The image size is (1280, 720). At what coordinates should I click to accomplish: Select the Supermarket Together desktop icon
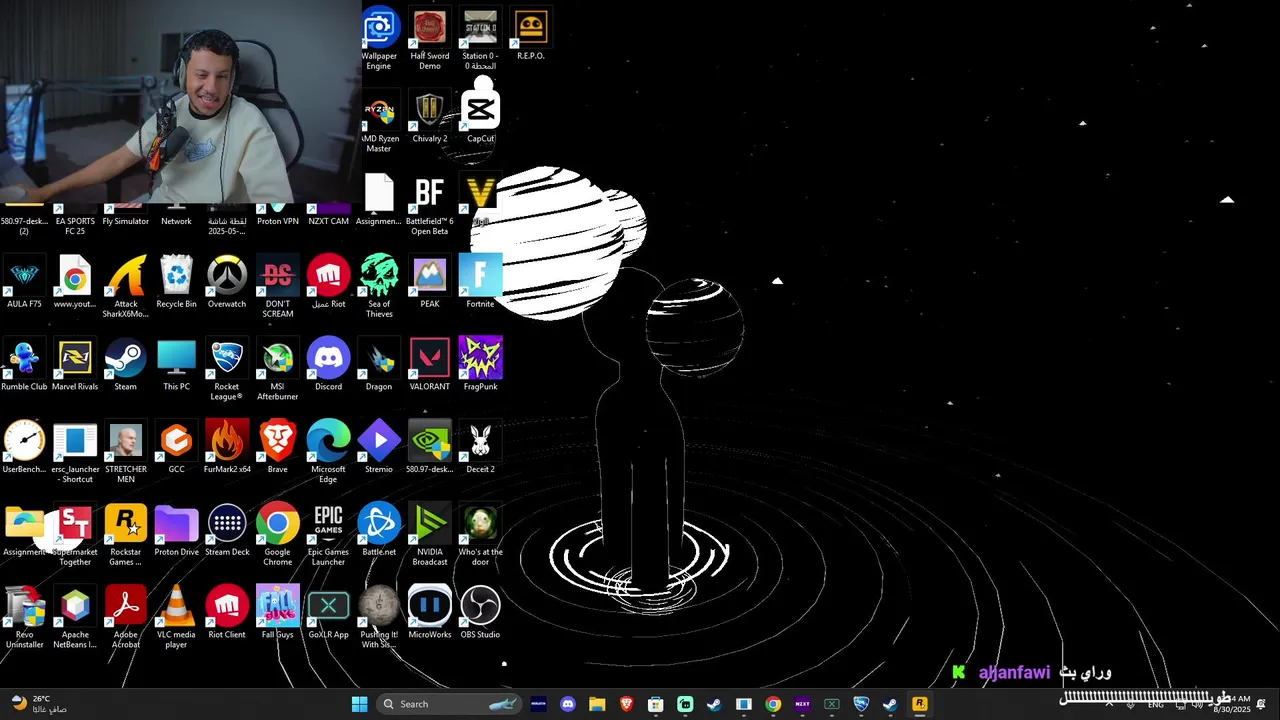[x=75, y=536]
